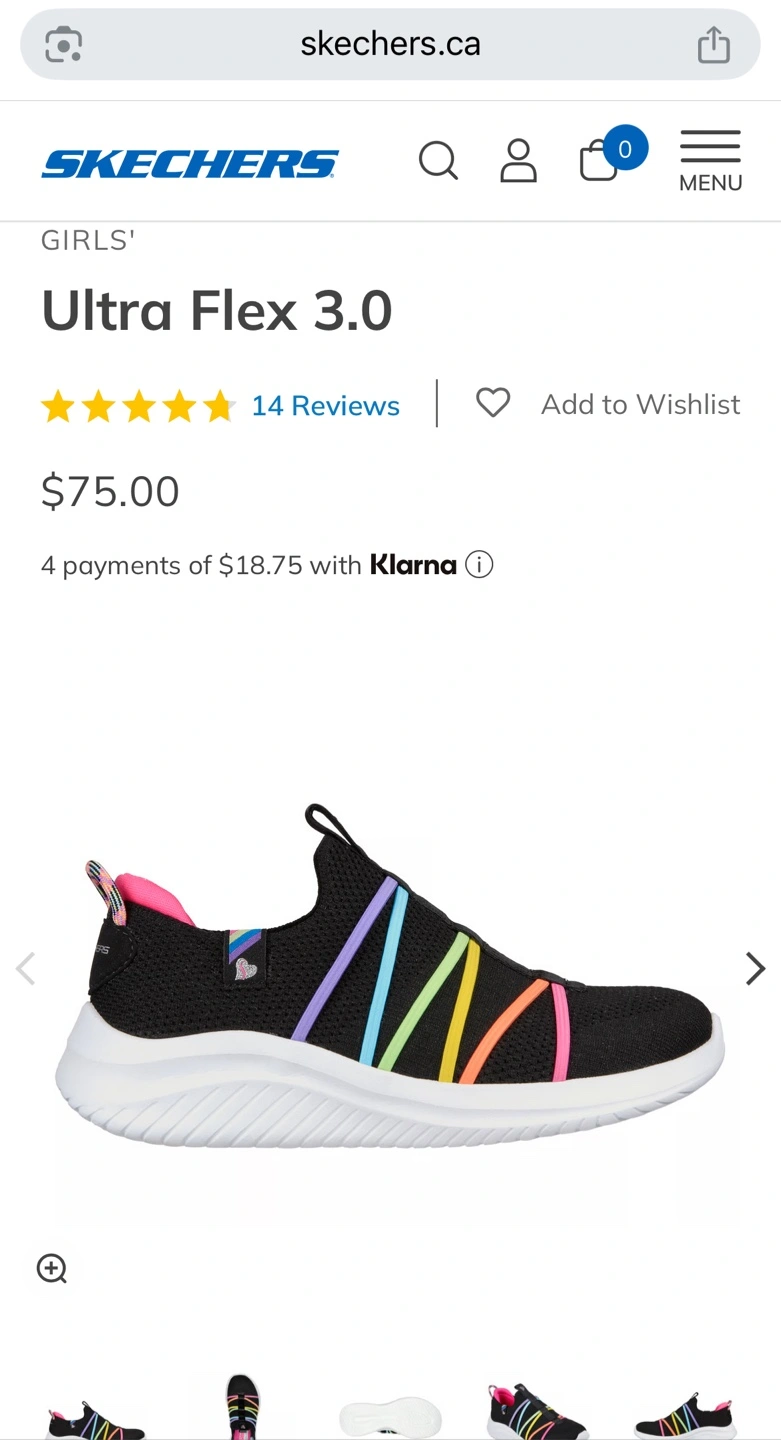The height and width of the screenshot is (1440, 781).
Task: Tap the camera lens search icon in address bar
Action: pyautogui.click(x=64, y=44)
